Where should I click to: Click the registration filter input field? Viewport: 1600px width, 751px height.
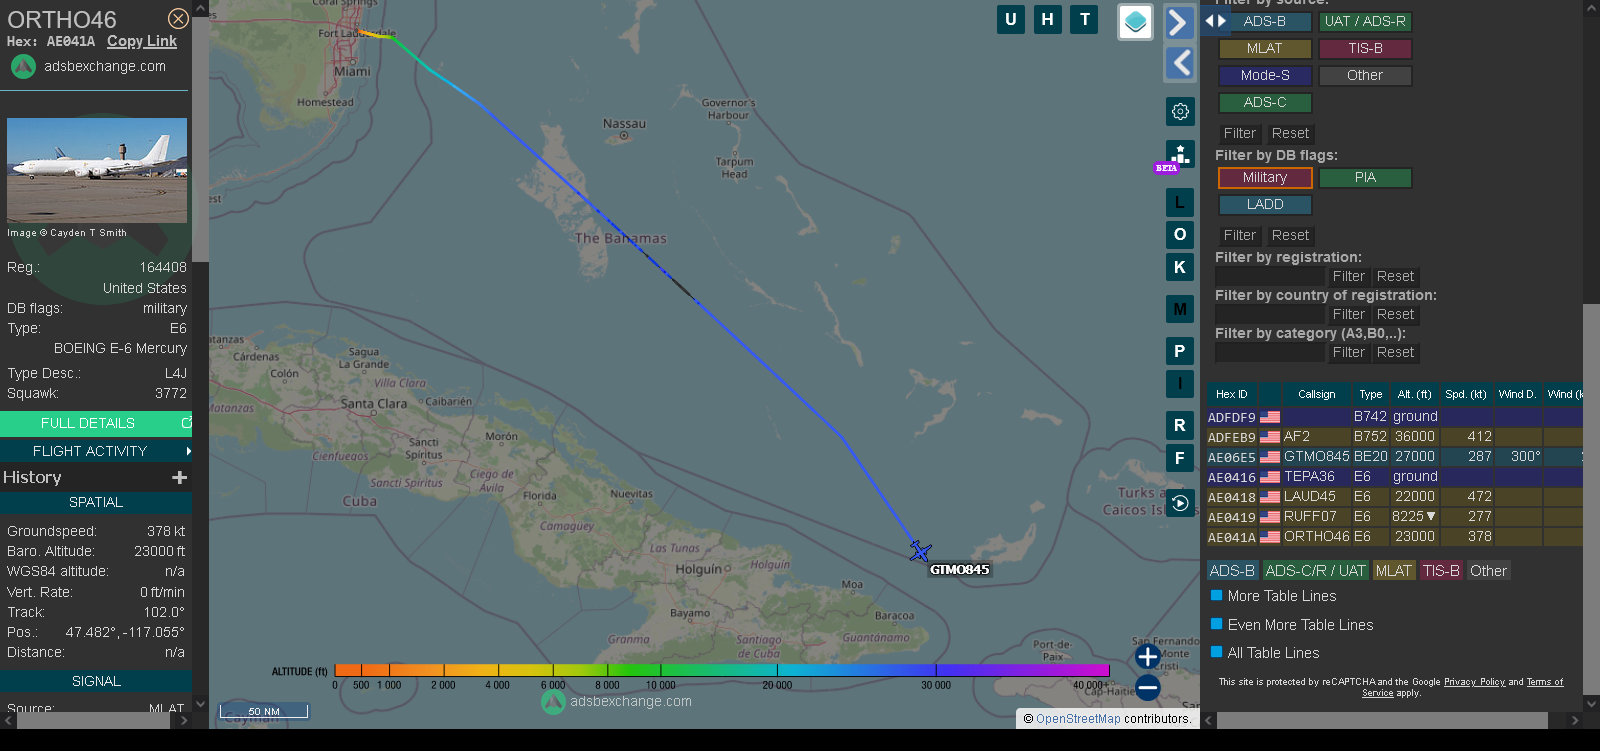click(1270, 276)
